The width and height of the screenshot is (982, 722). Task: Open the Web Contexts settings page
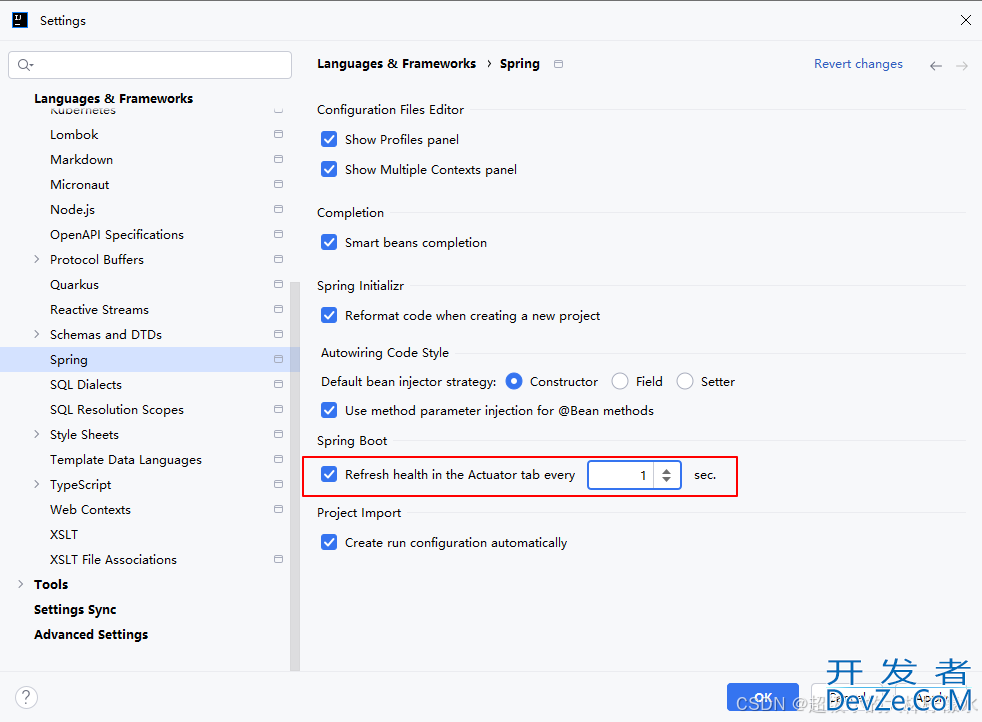pyautogui.click(x=90, y=510)
